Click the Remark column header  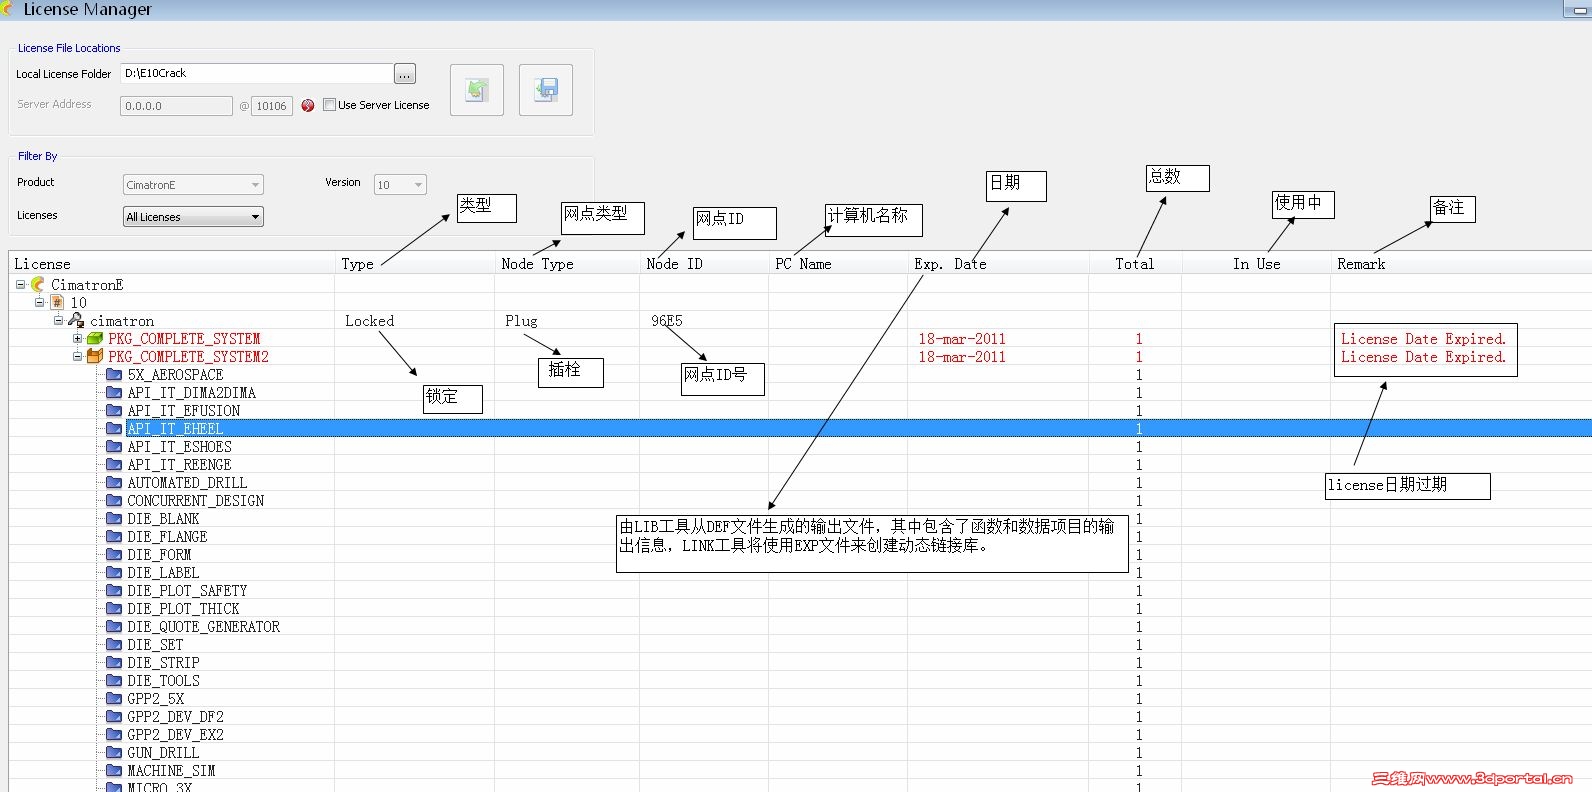coord(1461,264)
